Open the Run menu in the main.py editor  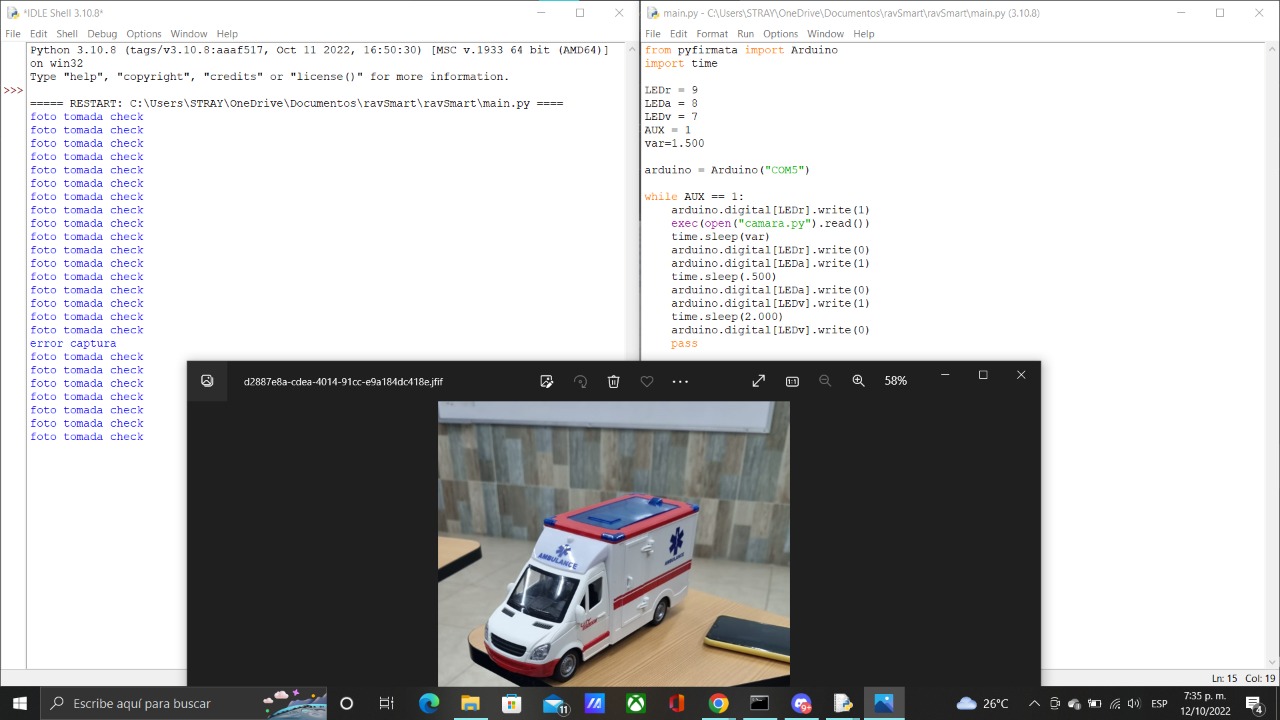[x=745, y=34]
